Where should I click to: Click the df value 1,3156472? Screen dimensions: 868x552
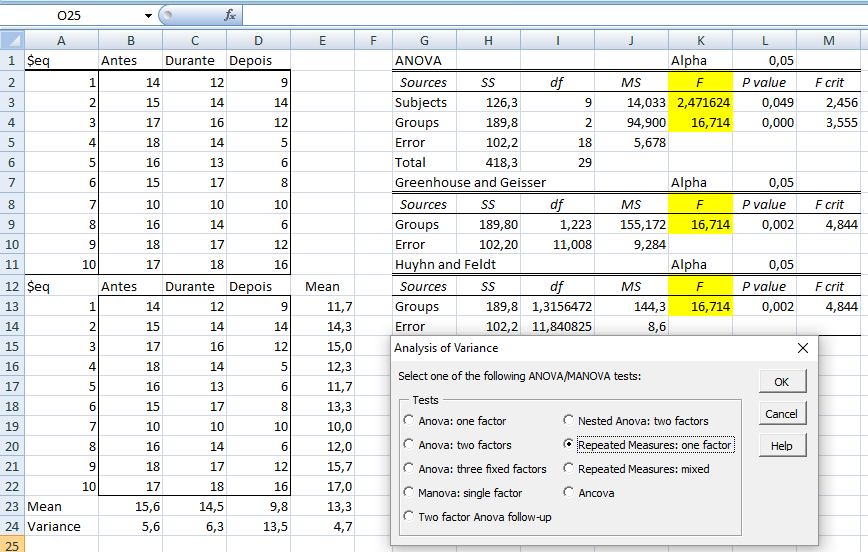tap(557, 306)
